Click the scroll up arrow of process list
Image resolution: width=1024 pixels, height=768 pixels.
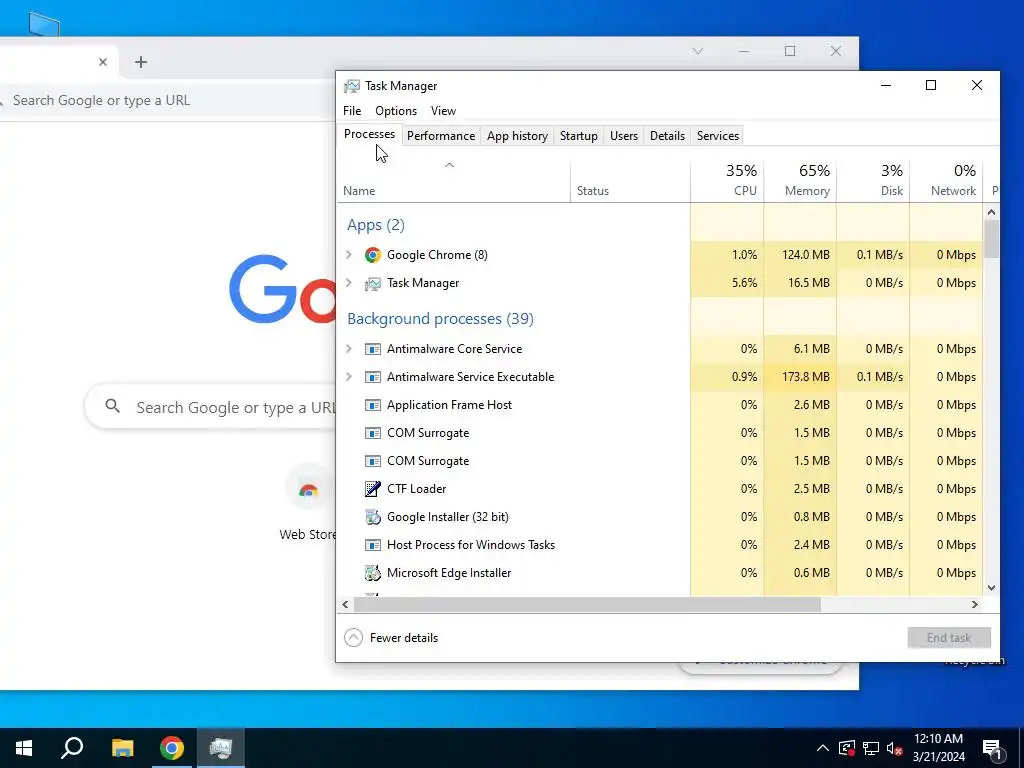[991, 212]
